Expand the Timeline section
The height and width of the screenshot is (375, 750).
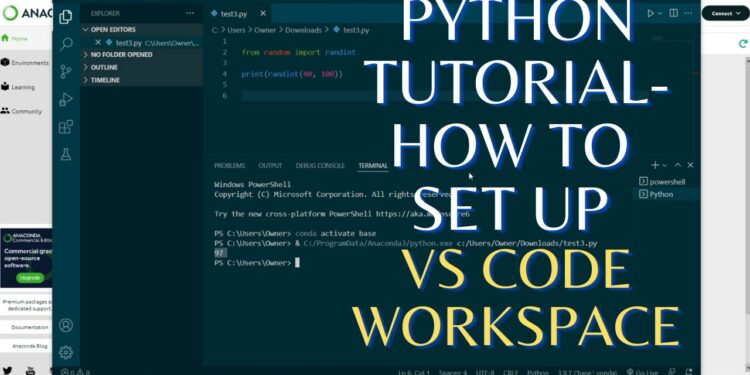click(142, 80)
